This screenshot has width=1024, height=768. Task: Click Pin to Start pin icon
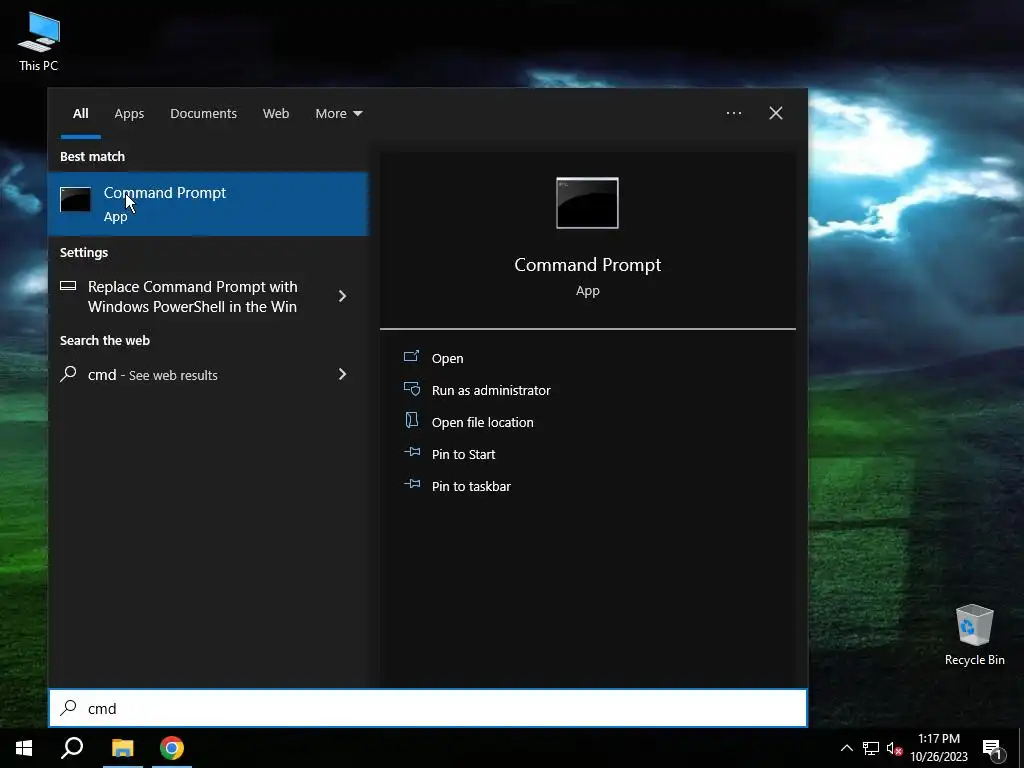(x=411, y=452)
